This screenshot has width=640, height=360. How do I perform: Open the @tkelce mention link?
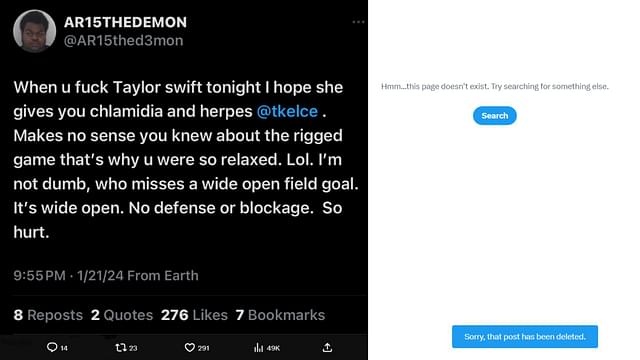tap(287, 111)
